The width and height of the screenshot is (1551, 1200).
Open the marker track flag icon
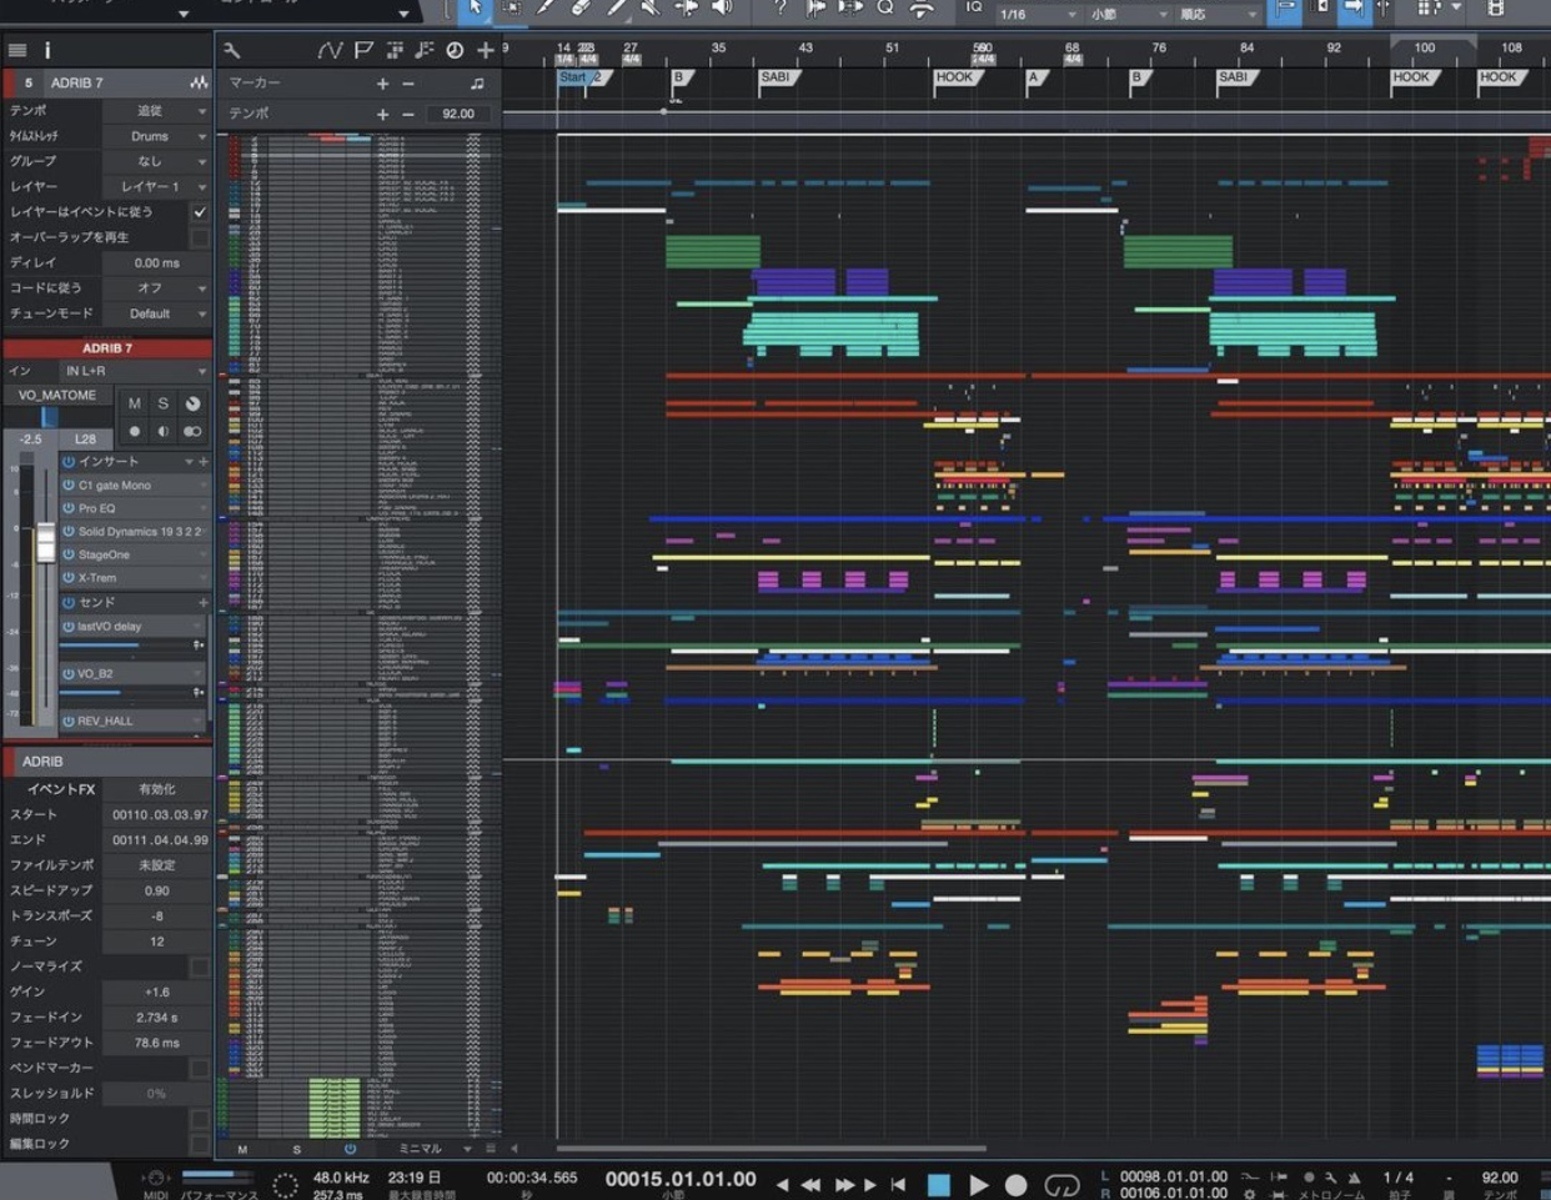coord(363,50)
